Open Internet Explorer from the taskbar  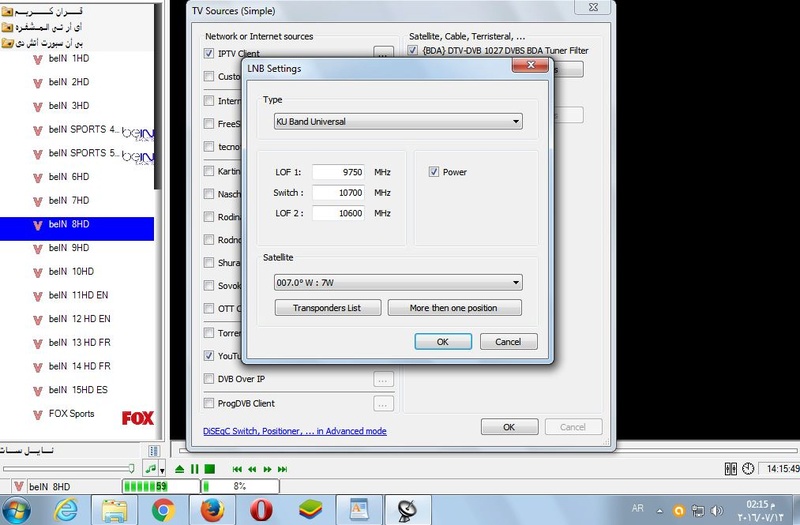click(x=66, y=509)
